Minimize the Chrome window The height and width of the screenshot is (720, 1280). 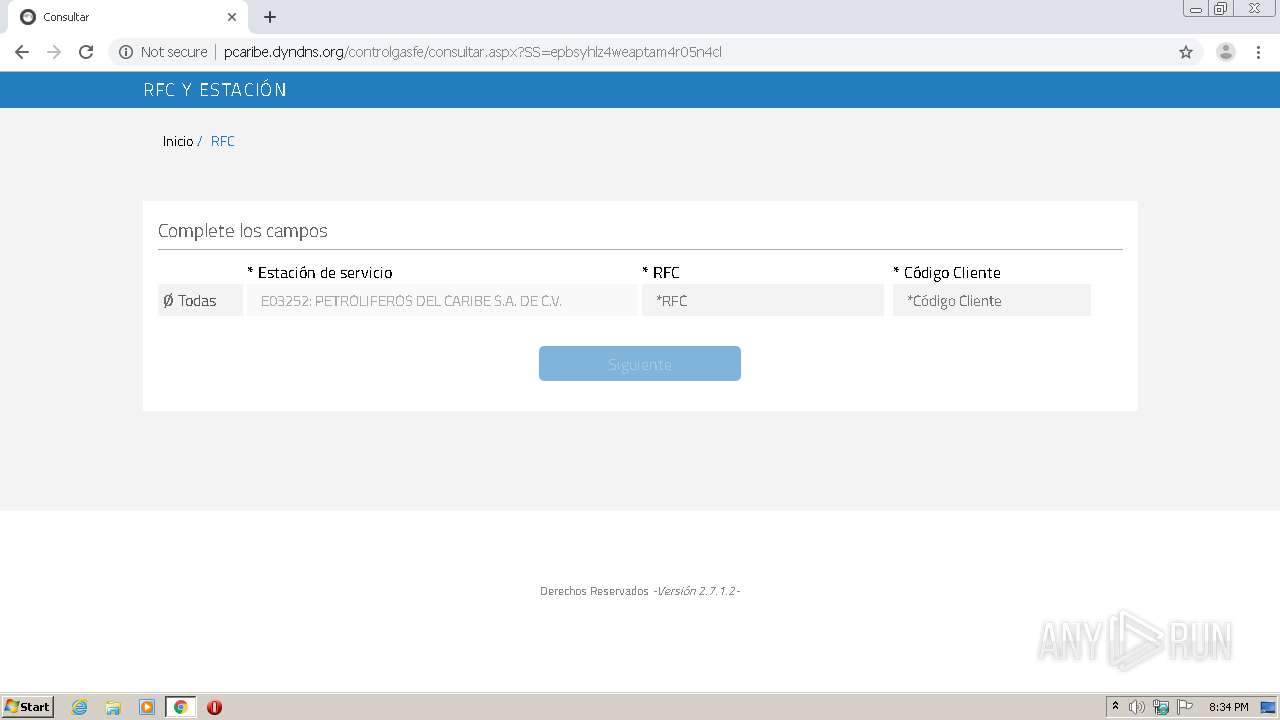click(1196, 9)
